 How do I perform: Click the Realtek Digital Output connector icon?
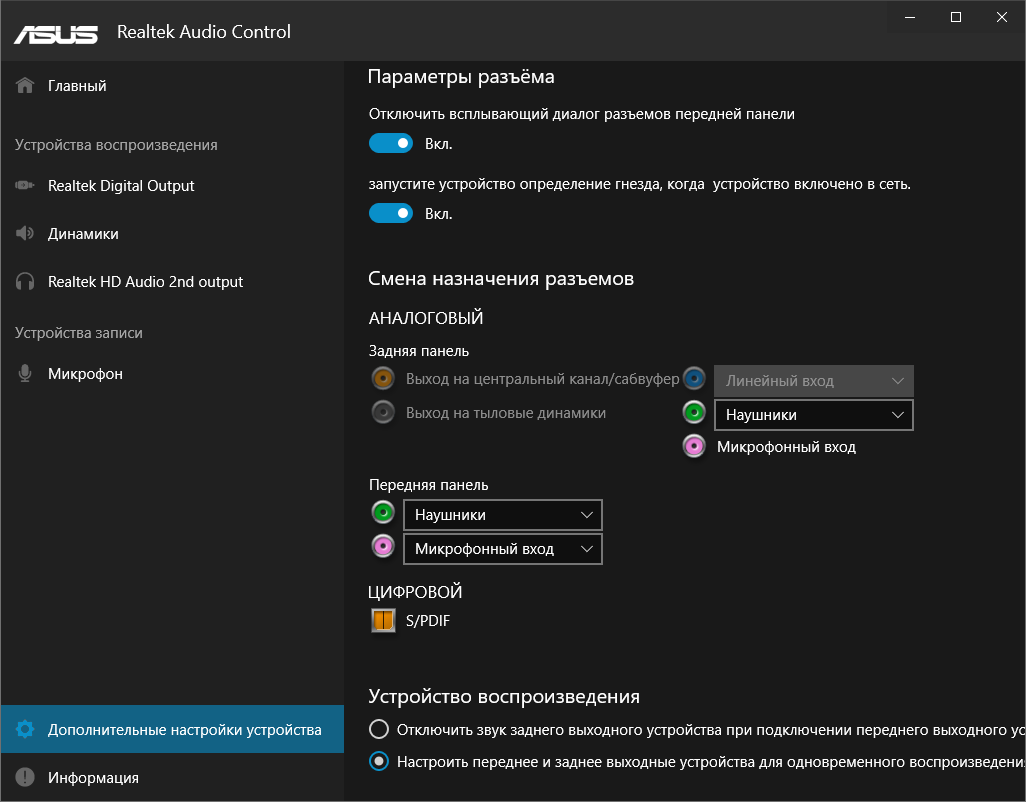(x=25, y=185)
